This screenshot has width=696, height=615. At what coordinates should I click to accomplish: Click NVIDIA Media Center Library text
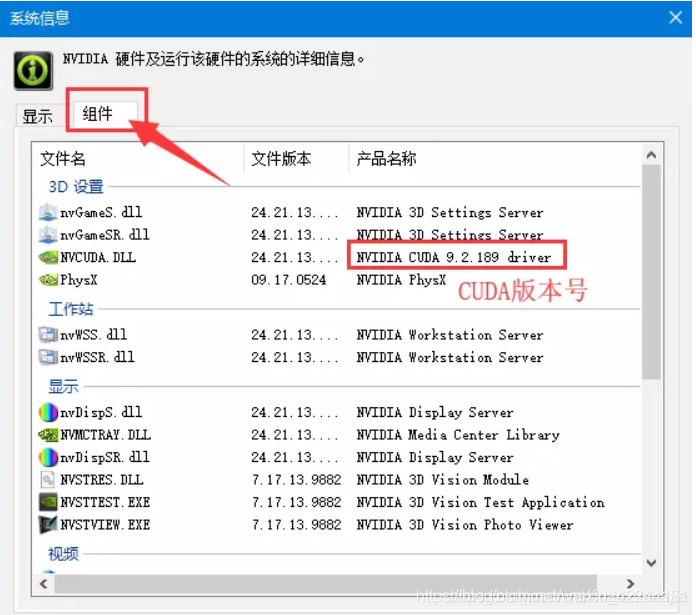click(458, 434)
